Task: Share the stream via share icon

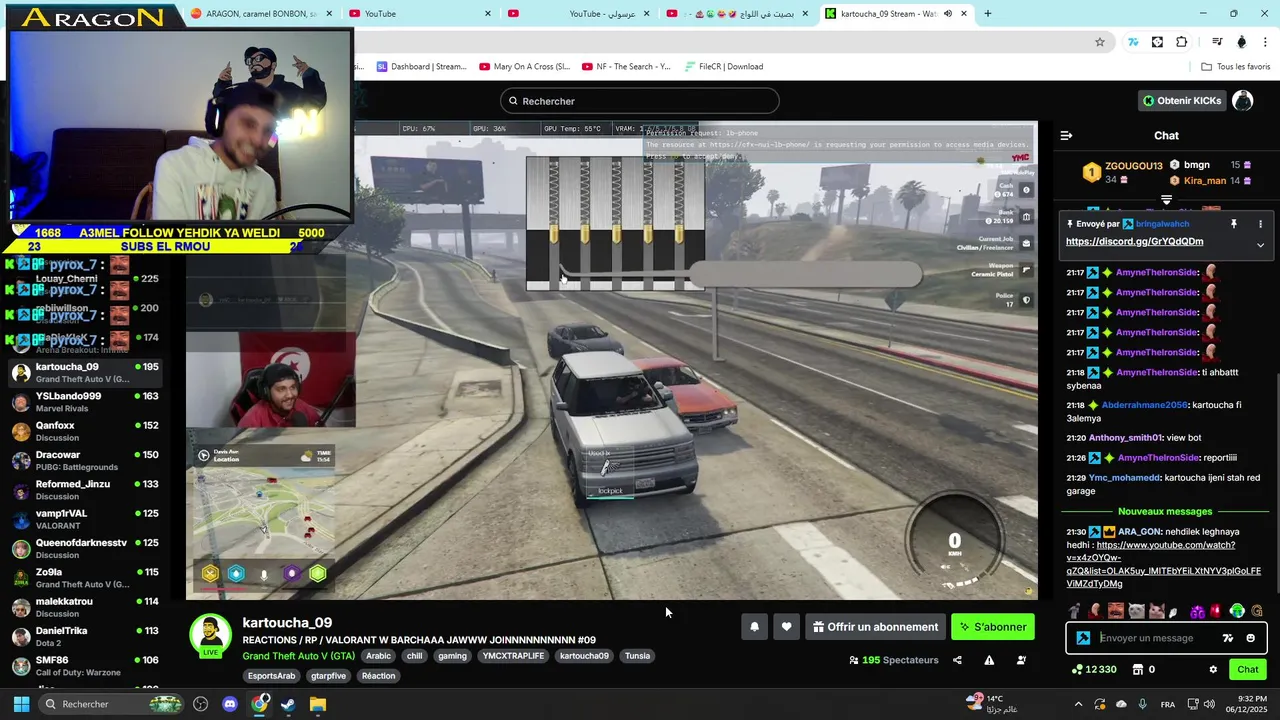Action: click(957, 660)
